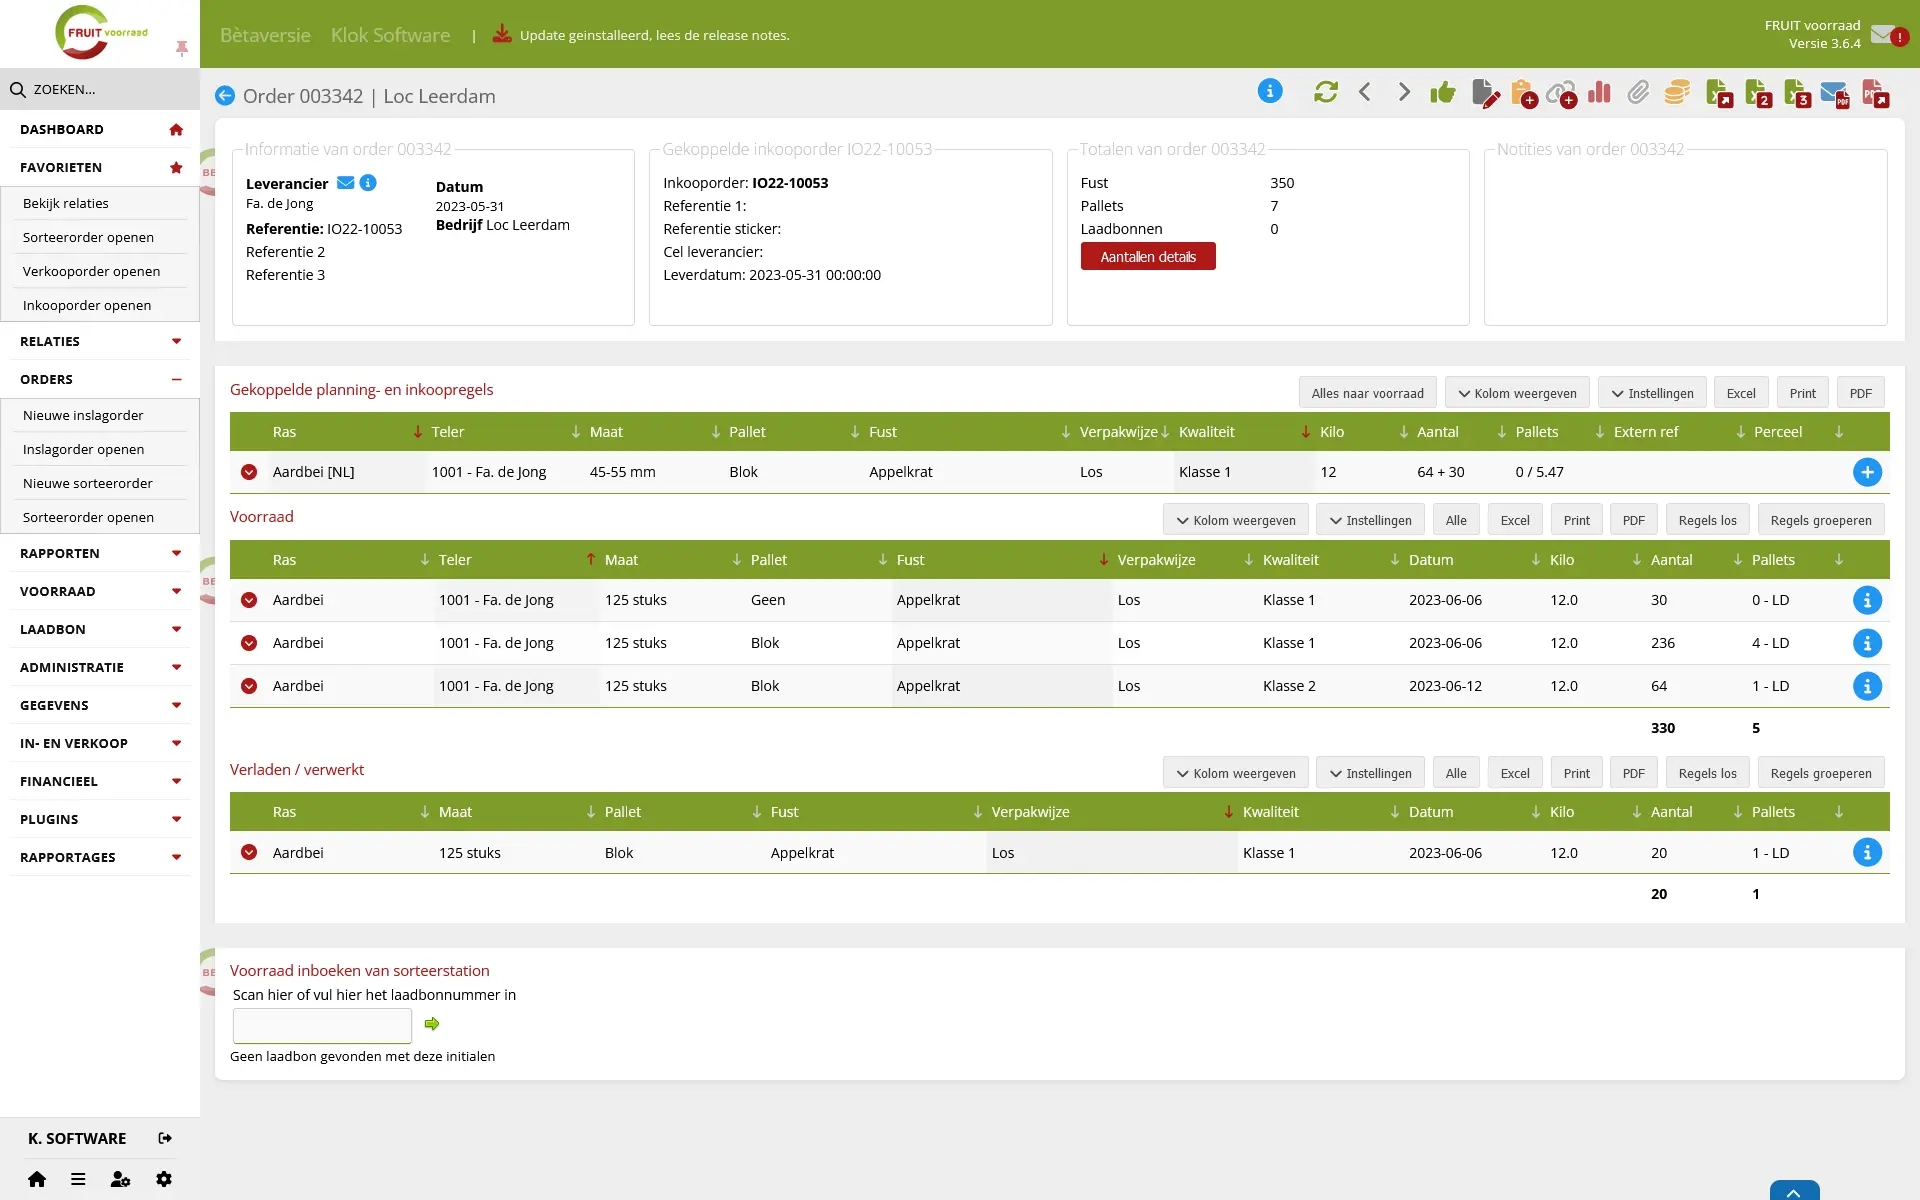
Task: Open Verkooporder openen favorite
Action: pos(91,271)
